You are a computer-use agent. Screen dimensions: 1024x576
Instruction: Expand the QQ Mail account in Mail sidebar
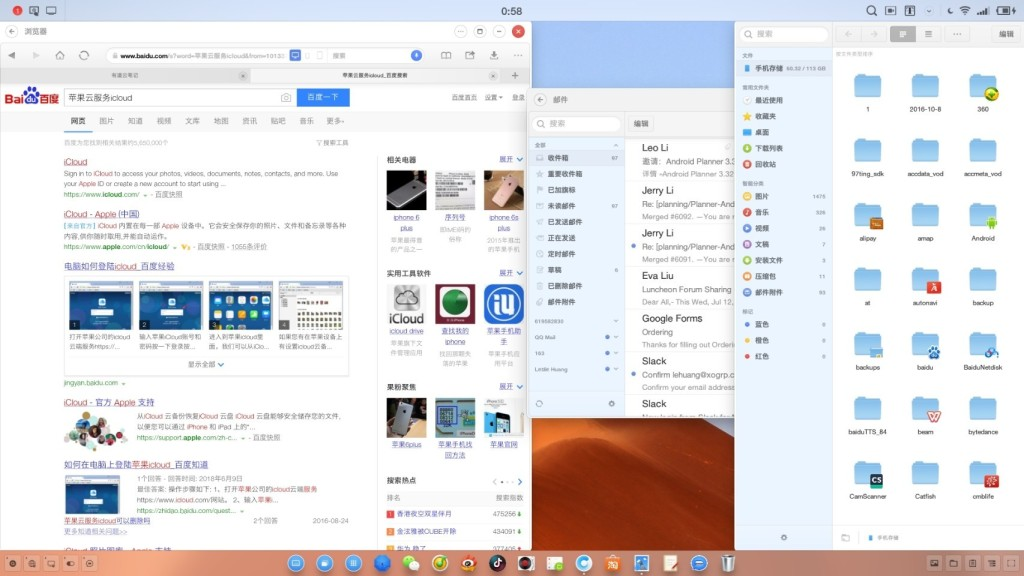615,337
